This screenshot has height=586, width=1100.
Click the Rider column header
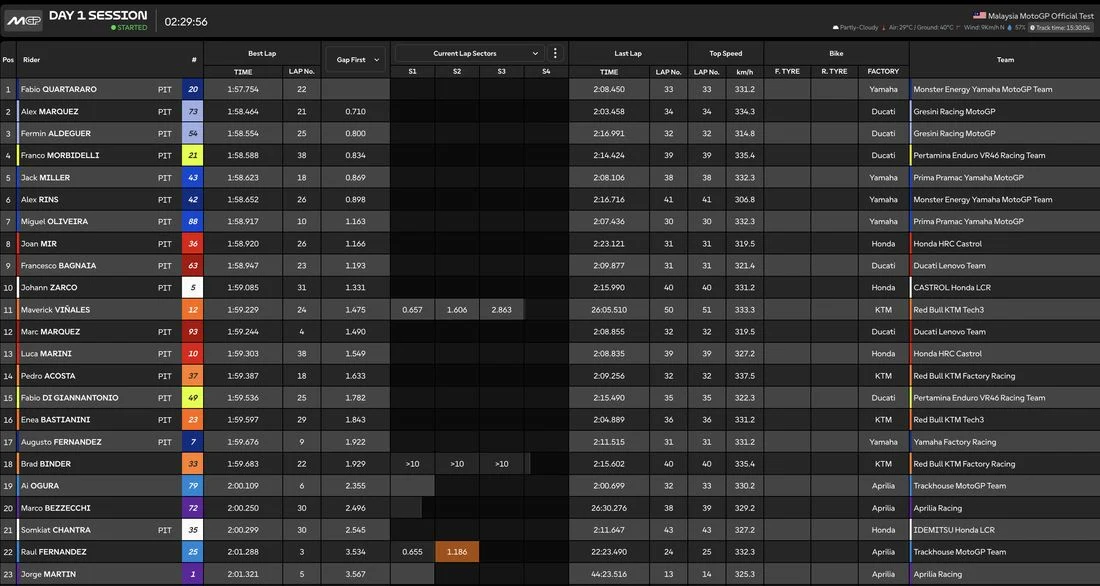(32, 60)
